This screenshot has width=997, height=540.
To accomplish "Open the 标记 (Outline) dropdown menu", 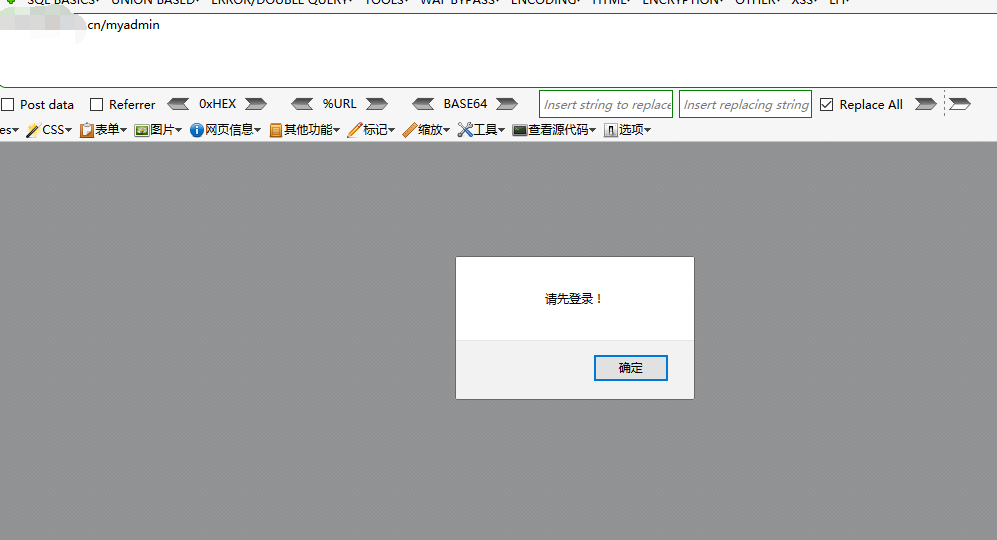I will click(x=371, y=130).
